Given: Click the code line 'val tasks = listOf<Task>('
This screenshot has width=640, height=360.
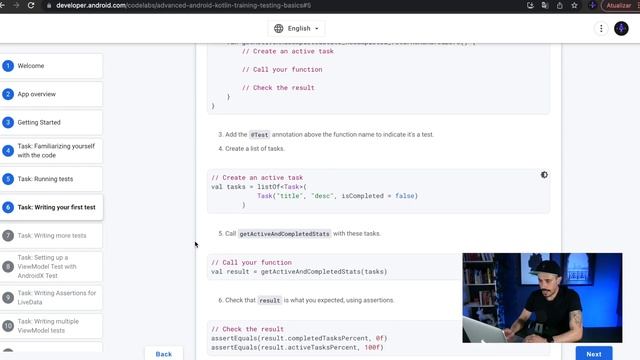Looking at the screenshot, I should 259,187.
